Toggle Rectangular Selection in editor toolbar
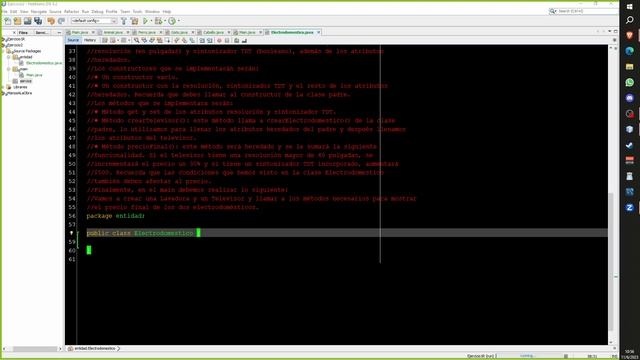Screen dimensions: 640x360 click(x=167, y=40)
